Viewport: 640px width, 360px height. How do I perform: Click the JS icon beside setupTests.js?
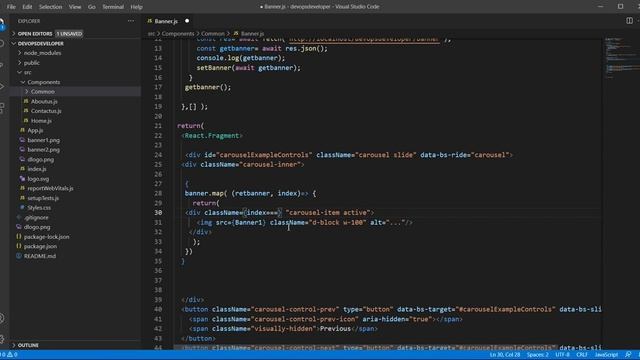pos(22,198)
